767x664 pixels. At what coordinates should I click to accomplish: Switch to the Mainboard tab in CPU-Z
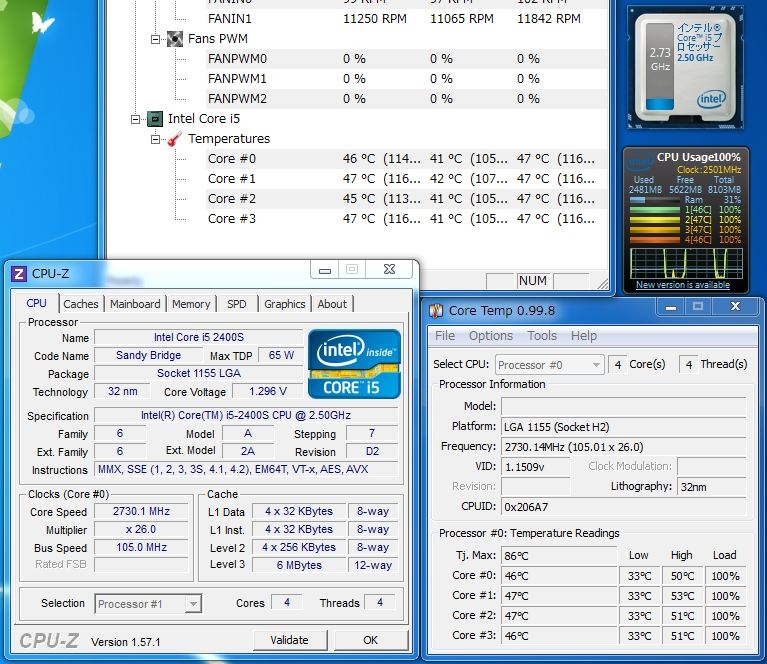click(x=135, y=304)
